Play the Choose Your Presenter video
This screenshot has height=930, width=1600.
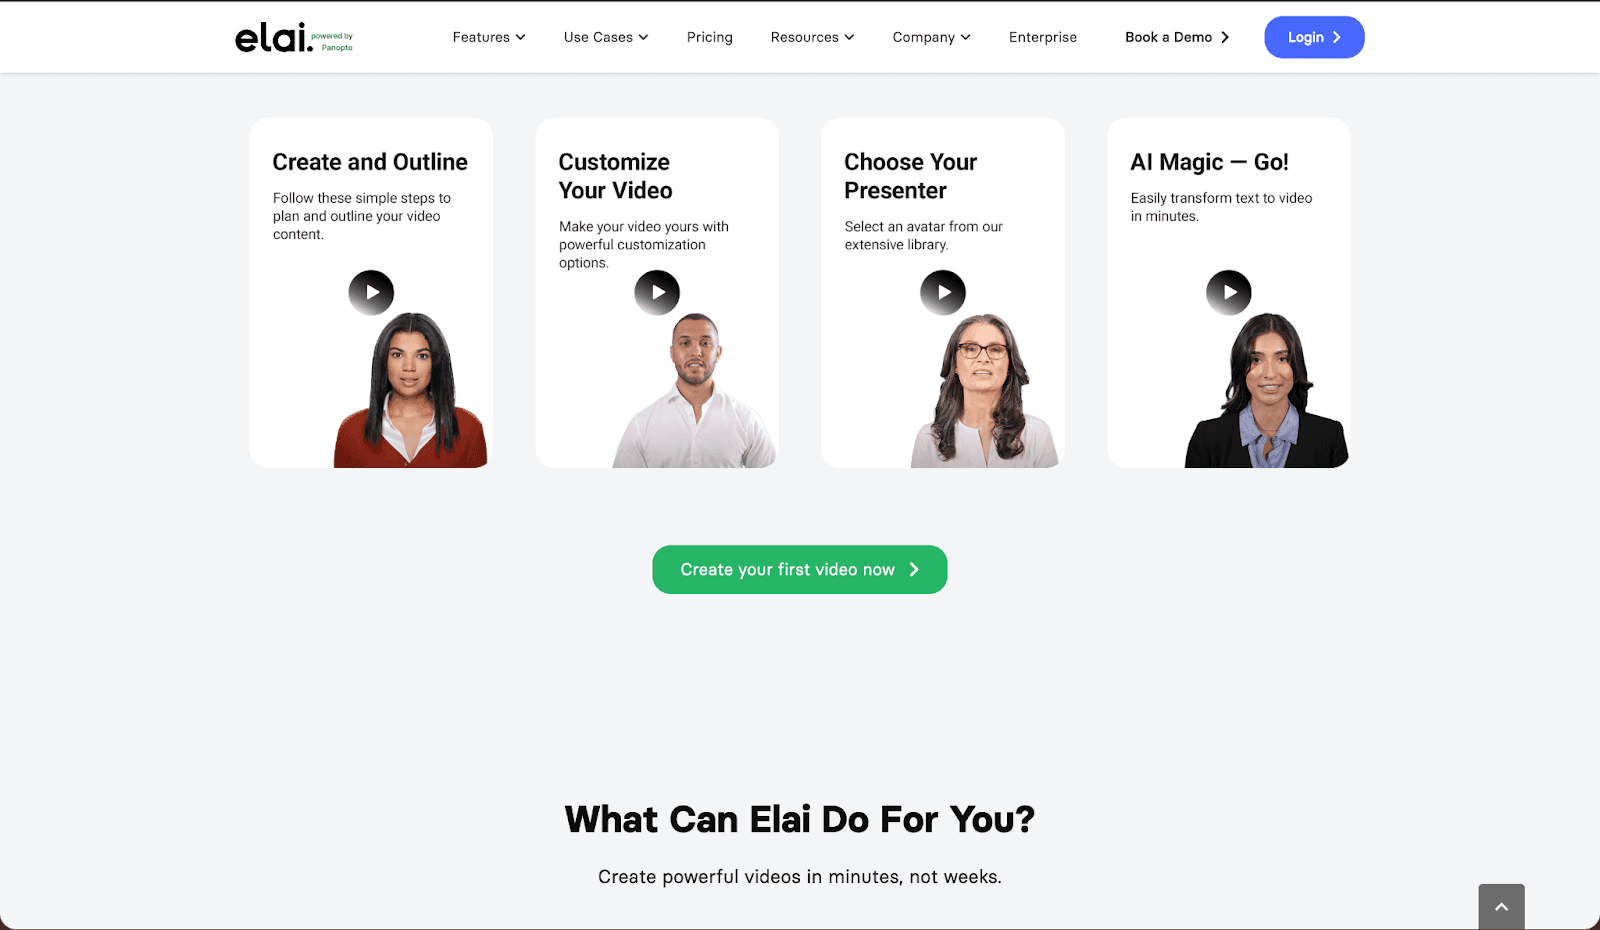[943, 293]
